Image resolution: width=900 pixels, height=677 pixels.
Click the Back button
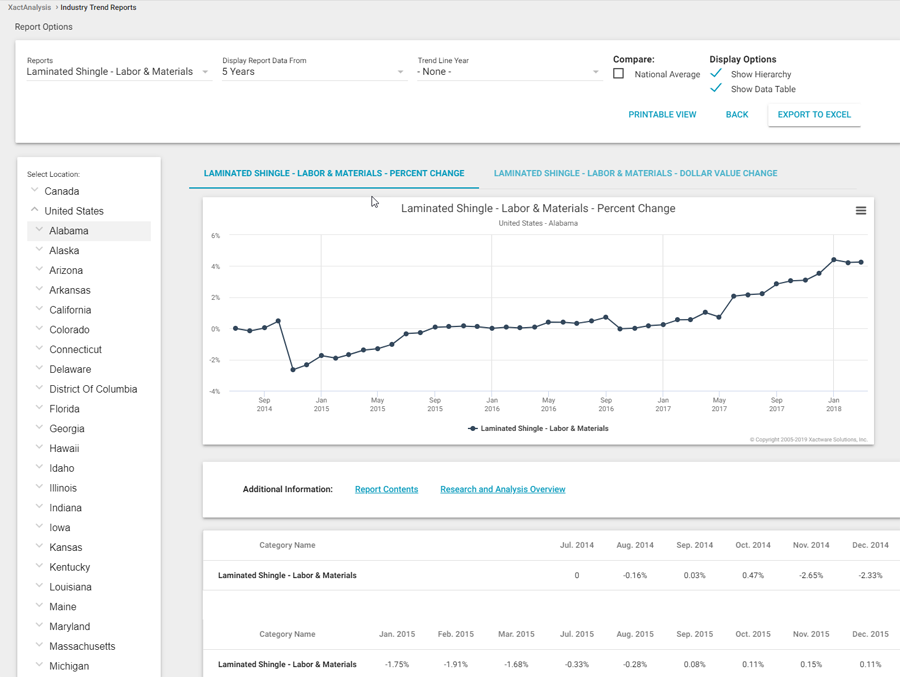point(737,115)
